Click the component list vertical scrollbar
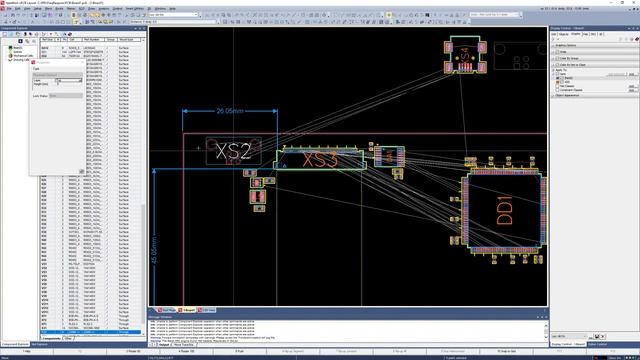 coord(143,188)
